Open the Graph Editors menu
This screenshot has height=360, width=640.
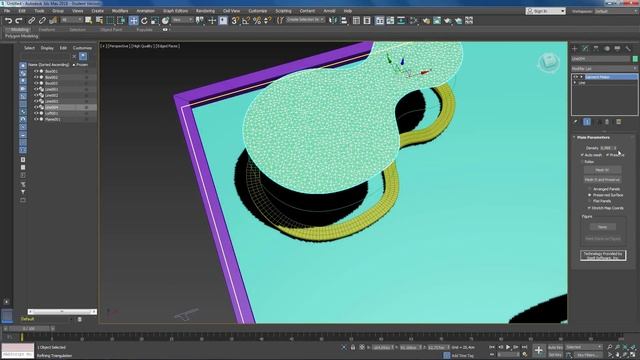tap(176, 11)
